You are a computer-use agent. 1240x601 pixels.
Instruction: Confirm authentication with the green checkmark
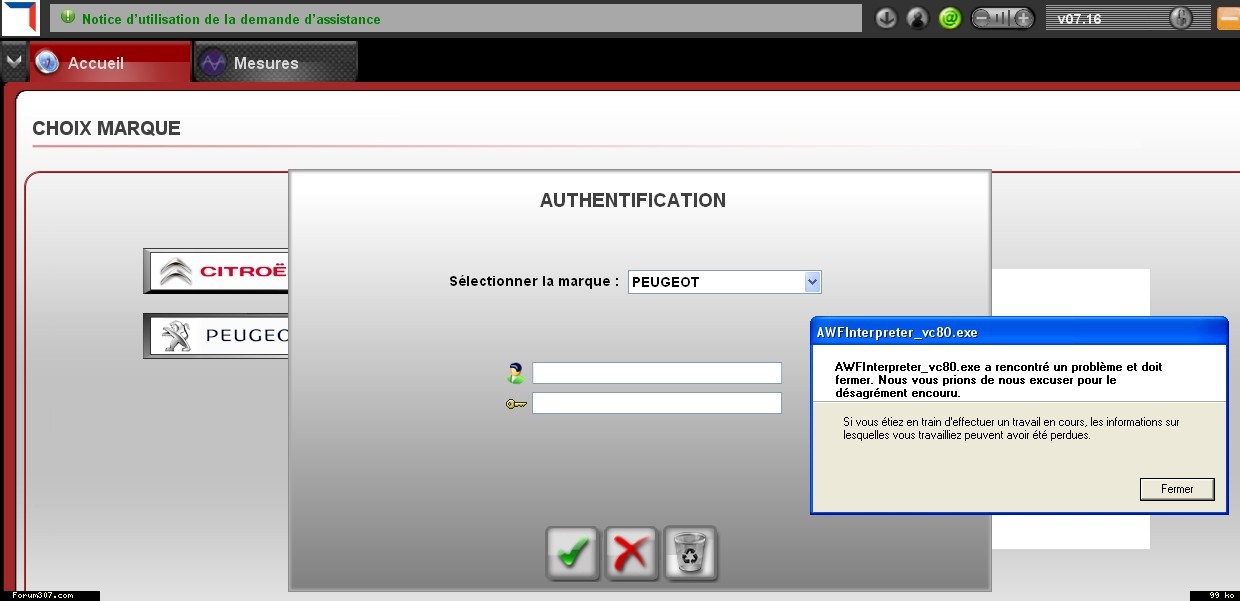tap(572, 553)
